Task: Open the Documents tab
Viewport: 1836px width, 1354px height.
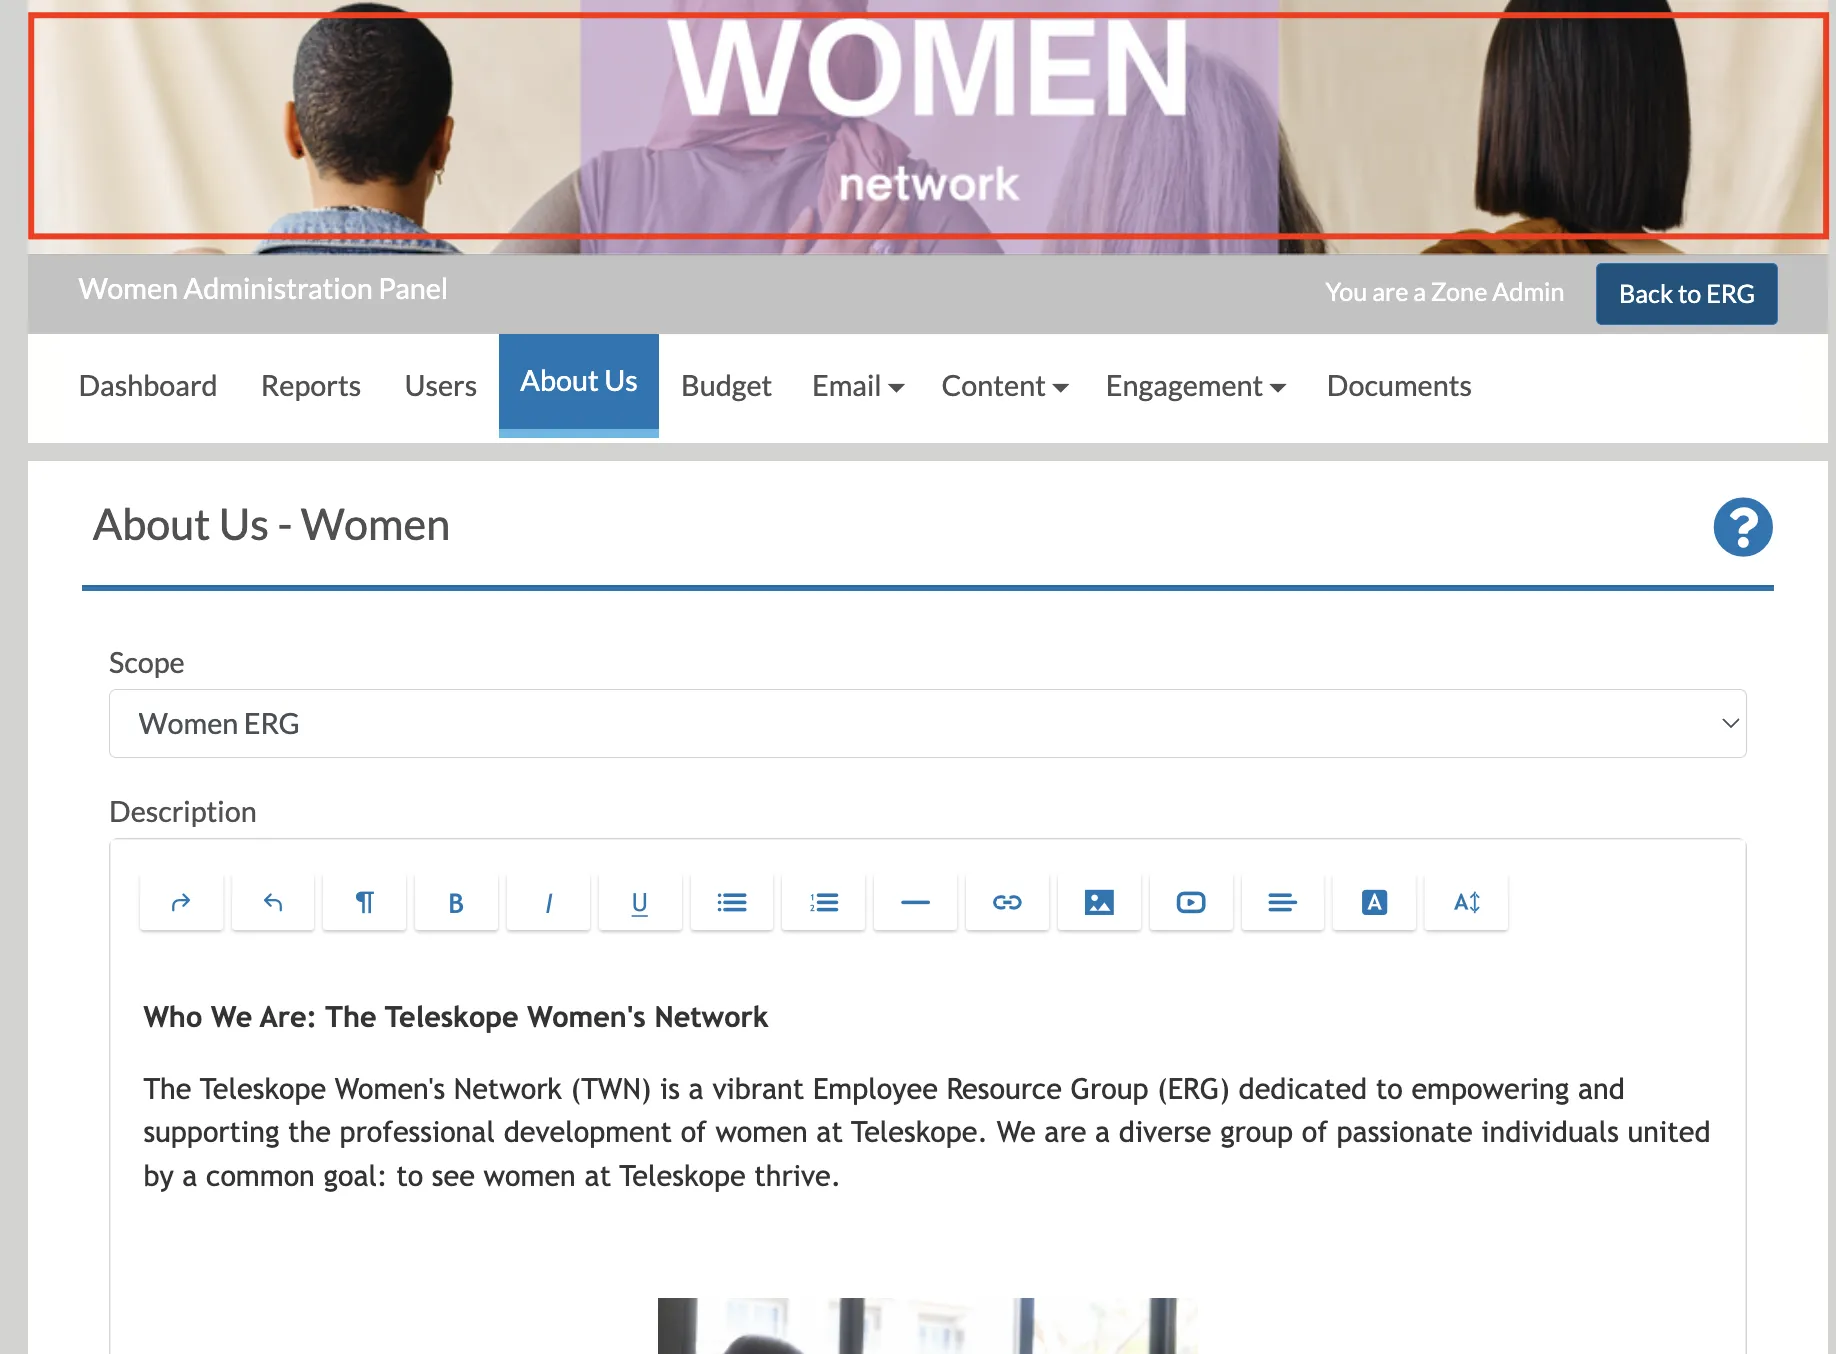Action: point(1399,386)
